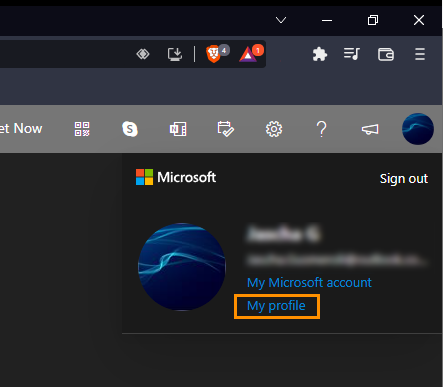This screenshot has width=443, height=387.
Task: Open the media playlist icon
Action: coord(352,54)
